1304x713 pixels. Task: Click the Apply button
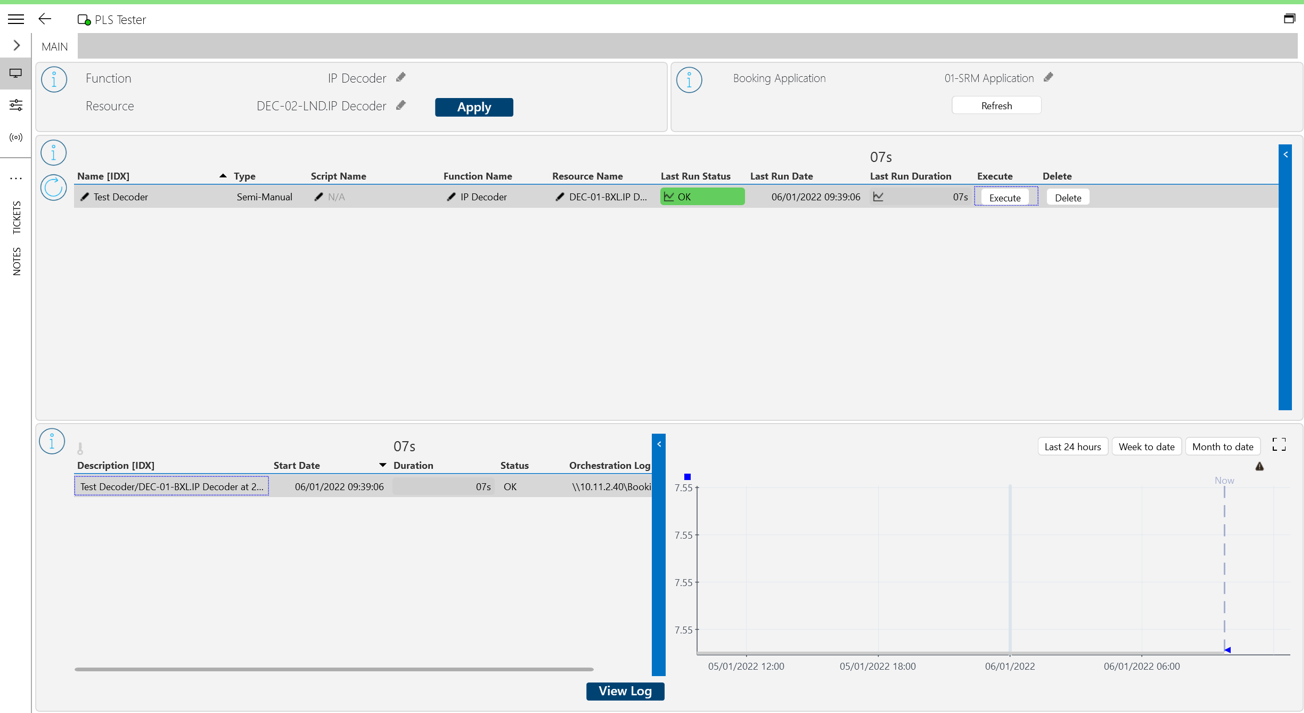(x=474, y=107)
